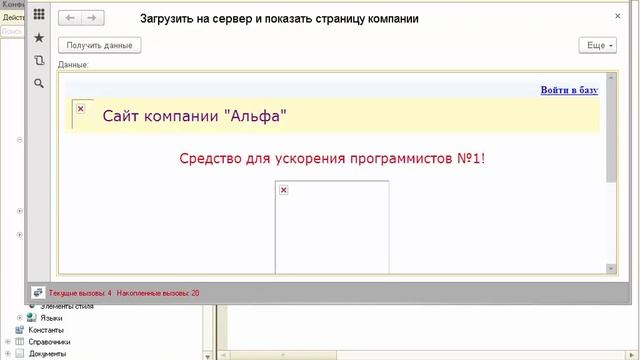Click the Языки node icon

31,318
